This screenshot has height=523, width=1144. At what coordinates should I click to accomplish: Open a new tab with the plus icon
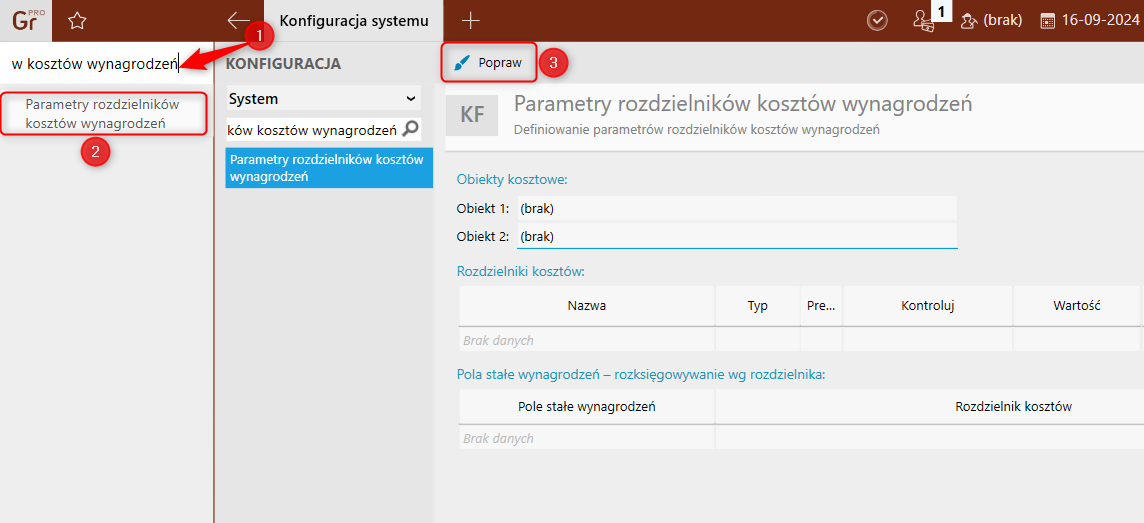pos(471,21)
